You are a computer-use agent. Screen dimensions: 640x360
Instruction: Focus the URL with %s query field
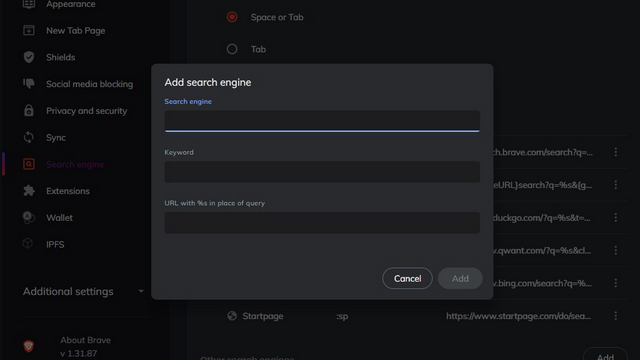[x=322, y=222]
